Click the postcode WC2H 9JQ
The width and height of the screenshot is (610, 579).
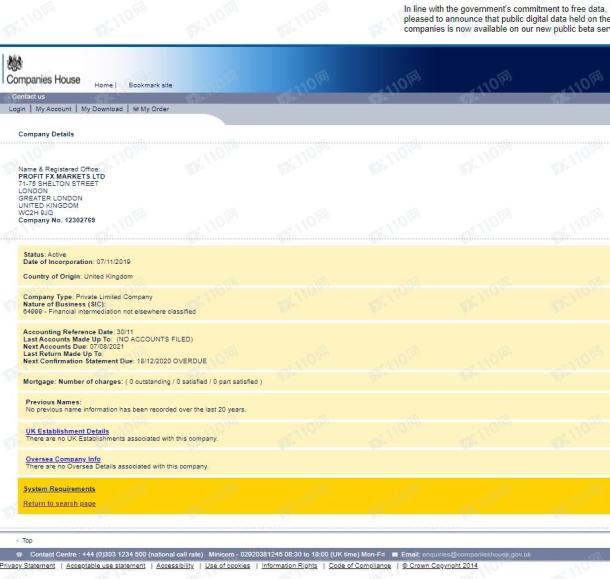35,213
